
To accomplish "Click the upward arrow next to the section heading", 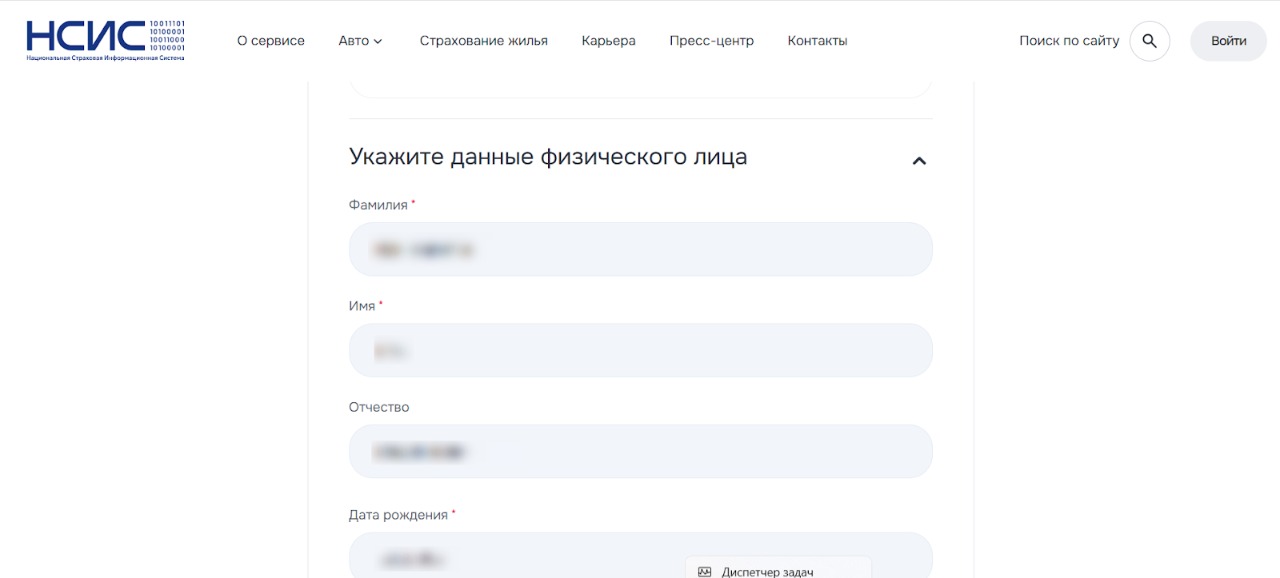I will [x=918, y=160].
